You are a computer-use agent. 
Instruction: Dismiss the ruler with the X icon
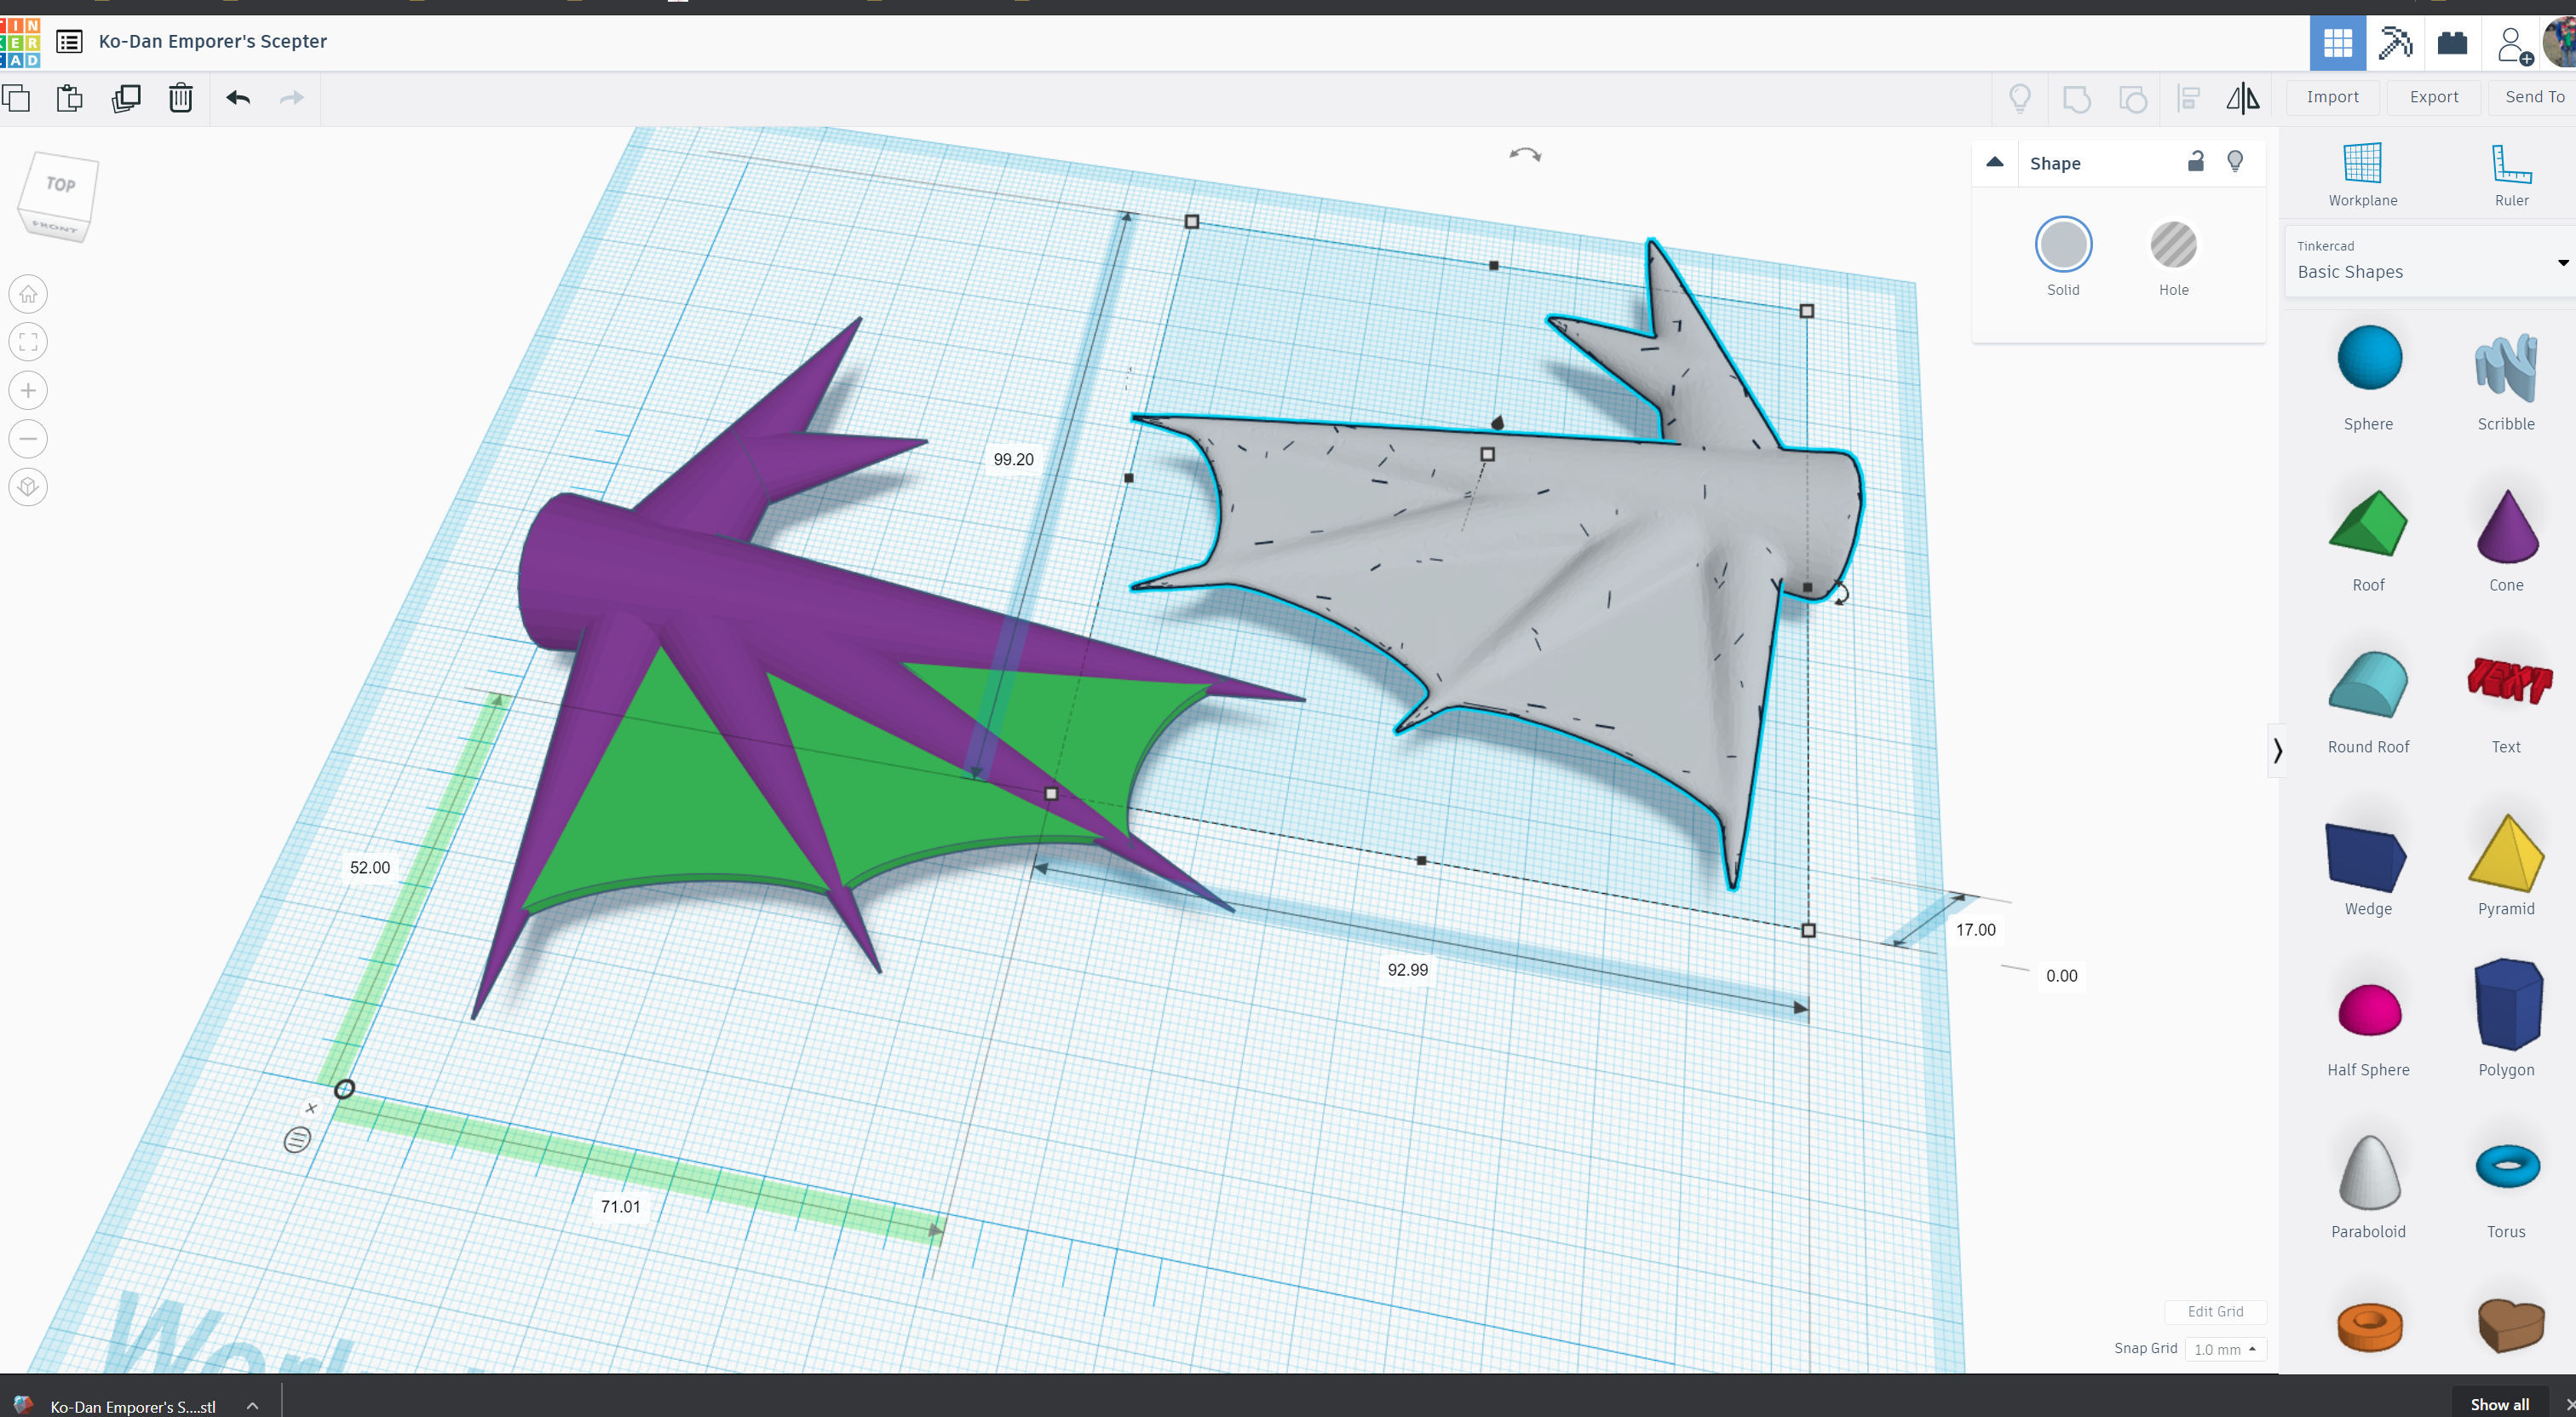click(311, 1108)
